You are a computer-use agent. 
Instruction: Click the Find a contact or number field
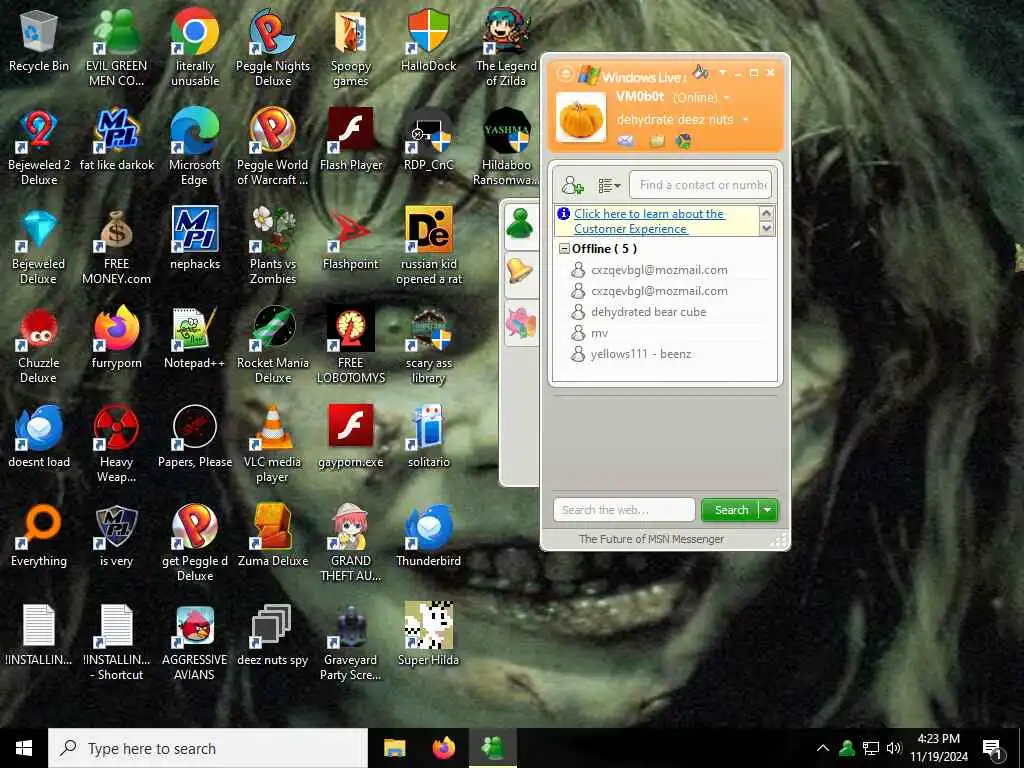point(700,185)
